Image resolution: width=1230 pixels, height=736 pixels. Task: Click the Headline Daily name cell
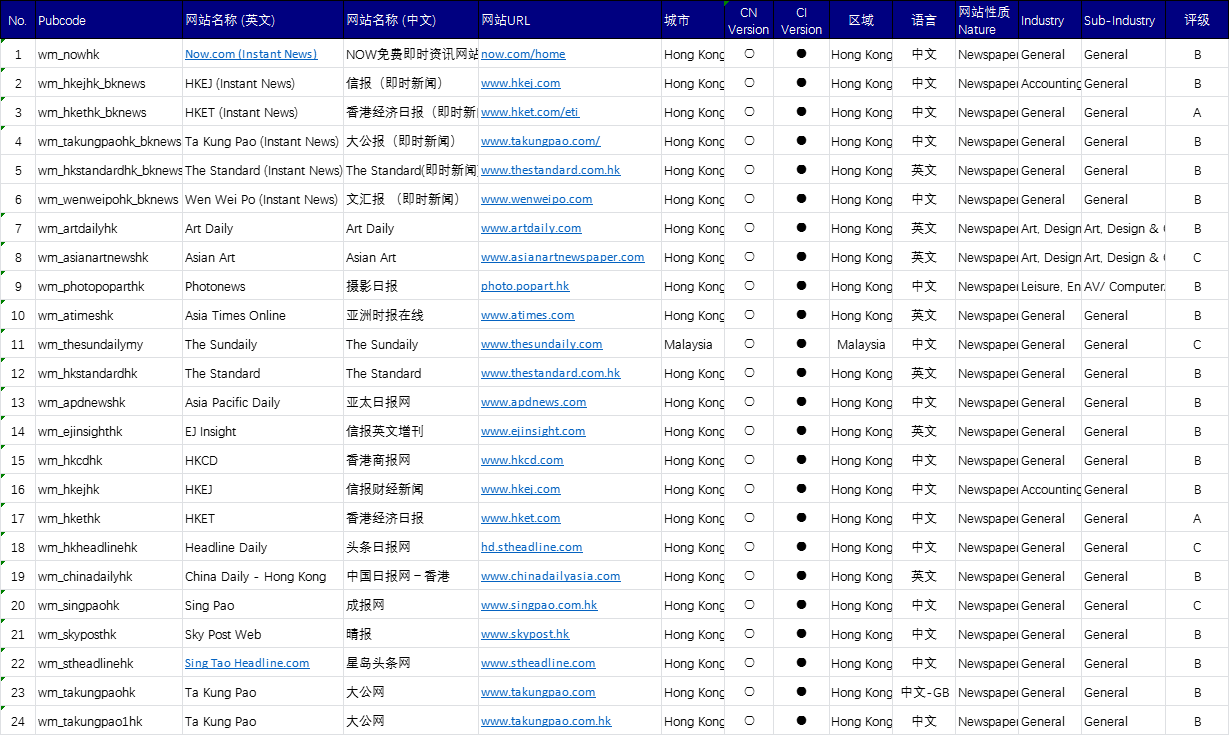(263, 547)
